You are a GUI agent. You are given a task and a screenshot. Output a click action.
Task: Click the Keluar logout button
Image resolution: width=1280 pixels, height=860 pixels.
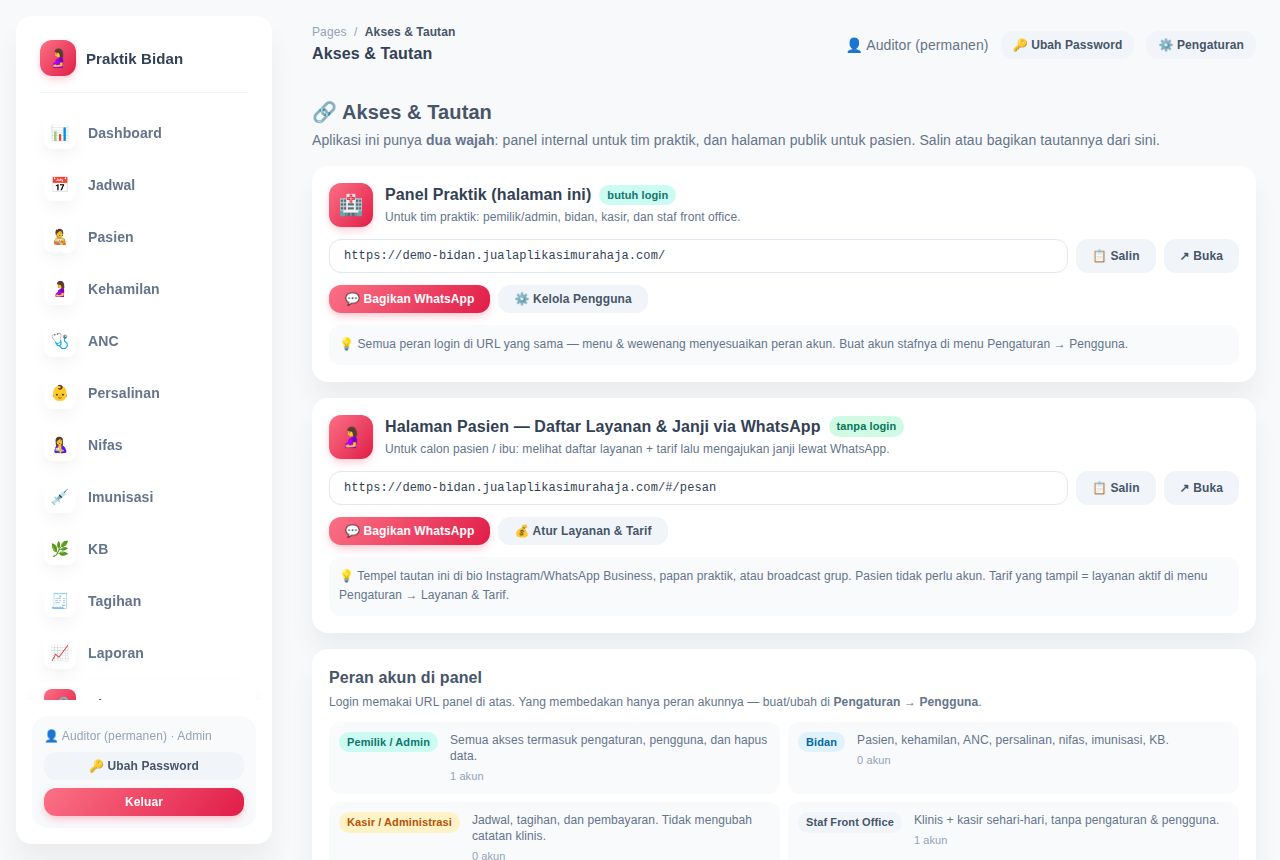(144, 802)
